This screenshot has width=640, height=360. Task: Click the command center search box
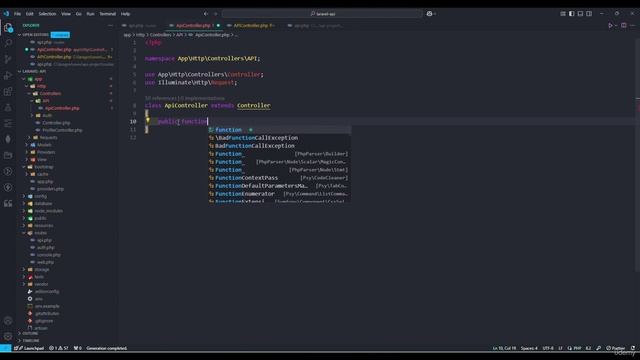(x=322, y=13)
